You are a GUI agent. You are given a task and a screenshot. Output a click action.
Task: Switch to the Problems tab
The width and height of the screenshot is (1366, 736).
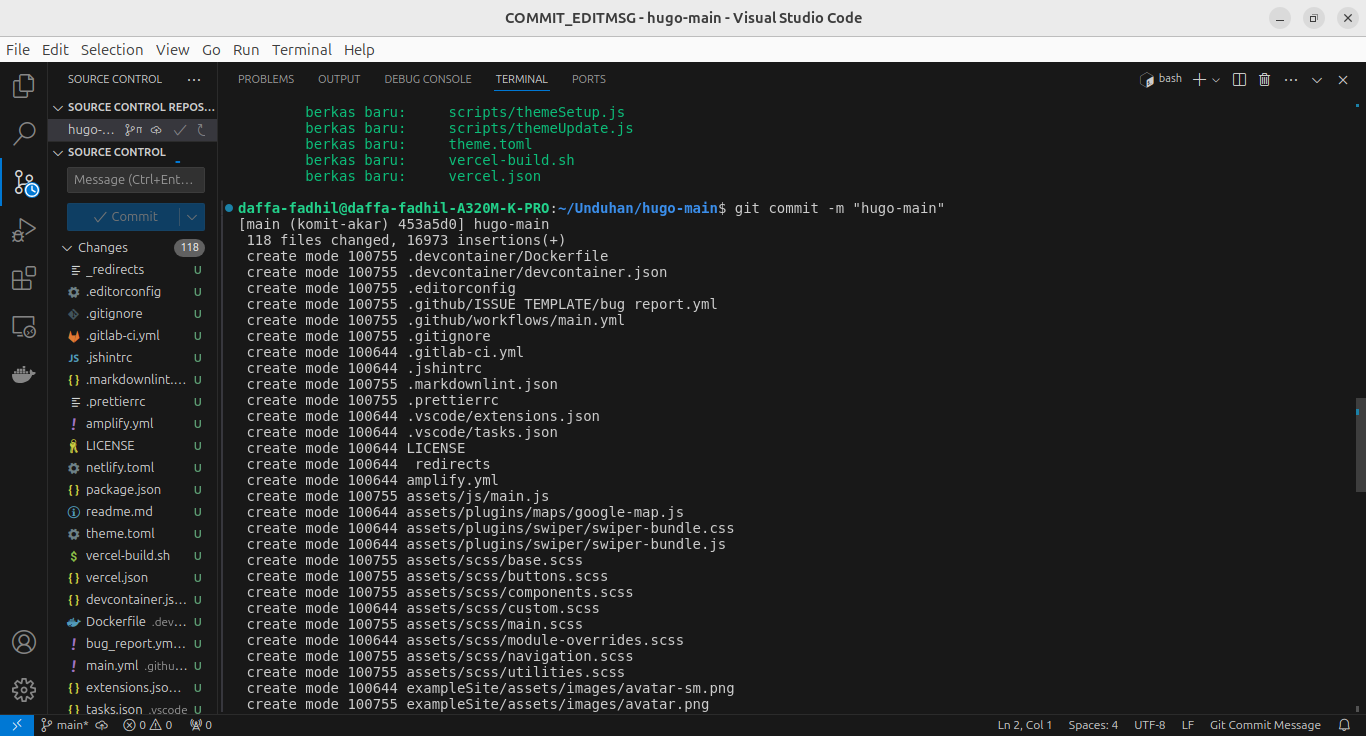point(266,79)
